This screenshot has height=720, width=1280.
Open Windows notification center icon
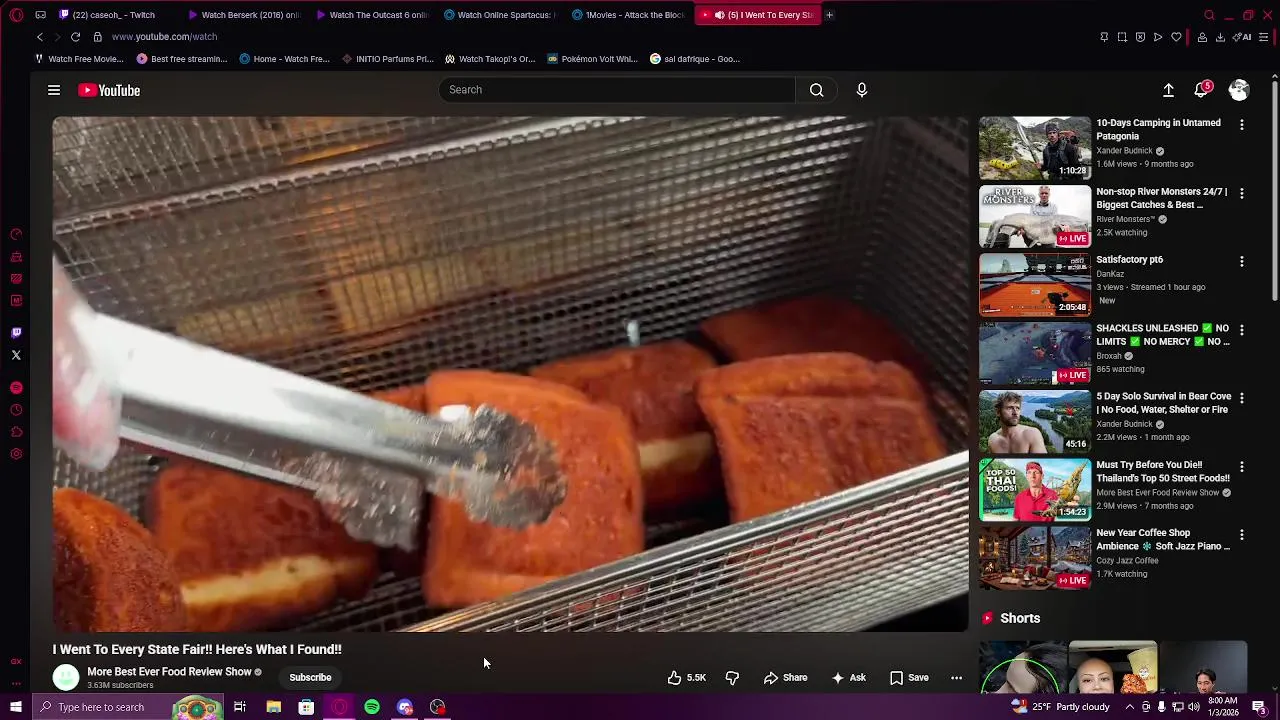1260,707
